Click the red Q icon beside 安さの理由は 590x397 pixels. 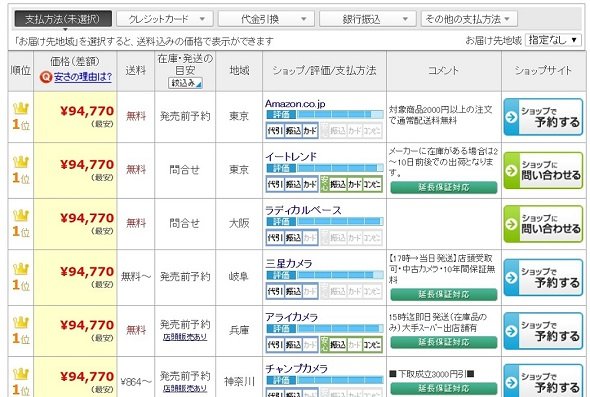46,77
